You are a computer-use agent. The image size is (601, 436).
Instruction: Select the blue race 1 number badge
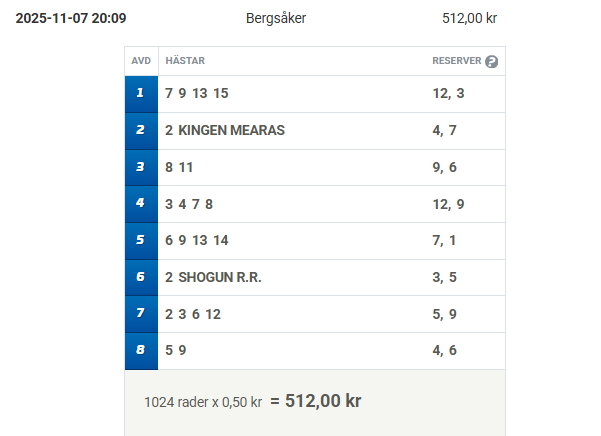point(141,94)
